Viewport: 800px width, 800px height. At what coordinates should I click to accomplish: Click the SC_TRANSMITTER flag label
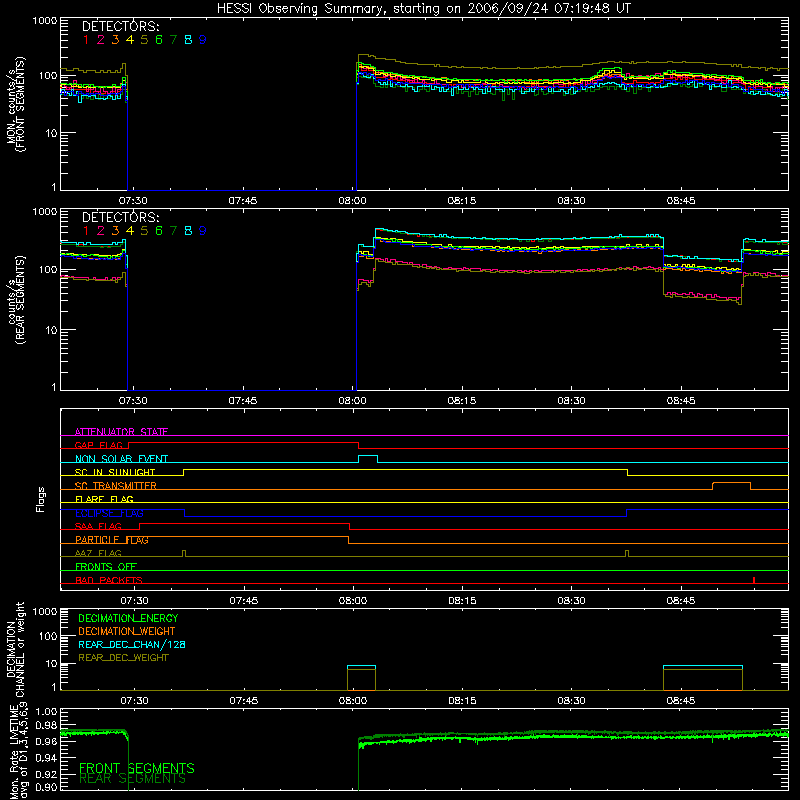coord(116,486)
